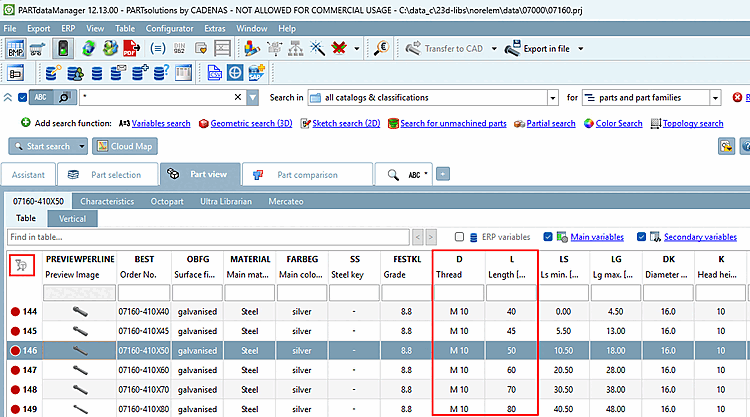Screen dimensions: 750x417
Task: Click the DIN 962 toolbar icon
Action: click(x=179, y=48)
